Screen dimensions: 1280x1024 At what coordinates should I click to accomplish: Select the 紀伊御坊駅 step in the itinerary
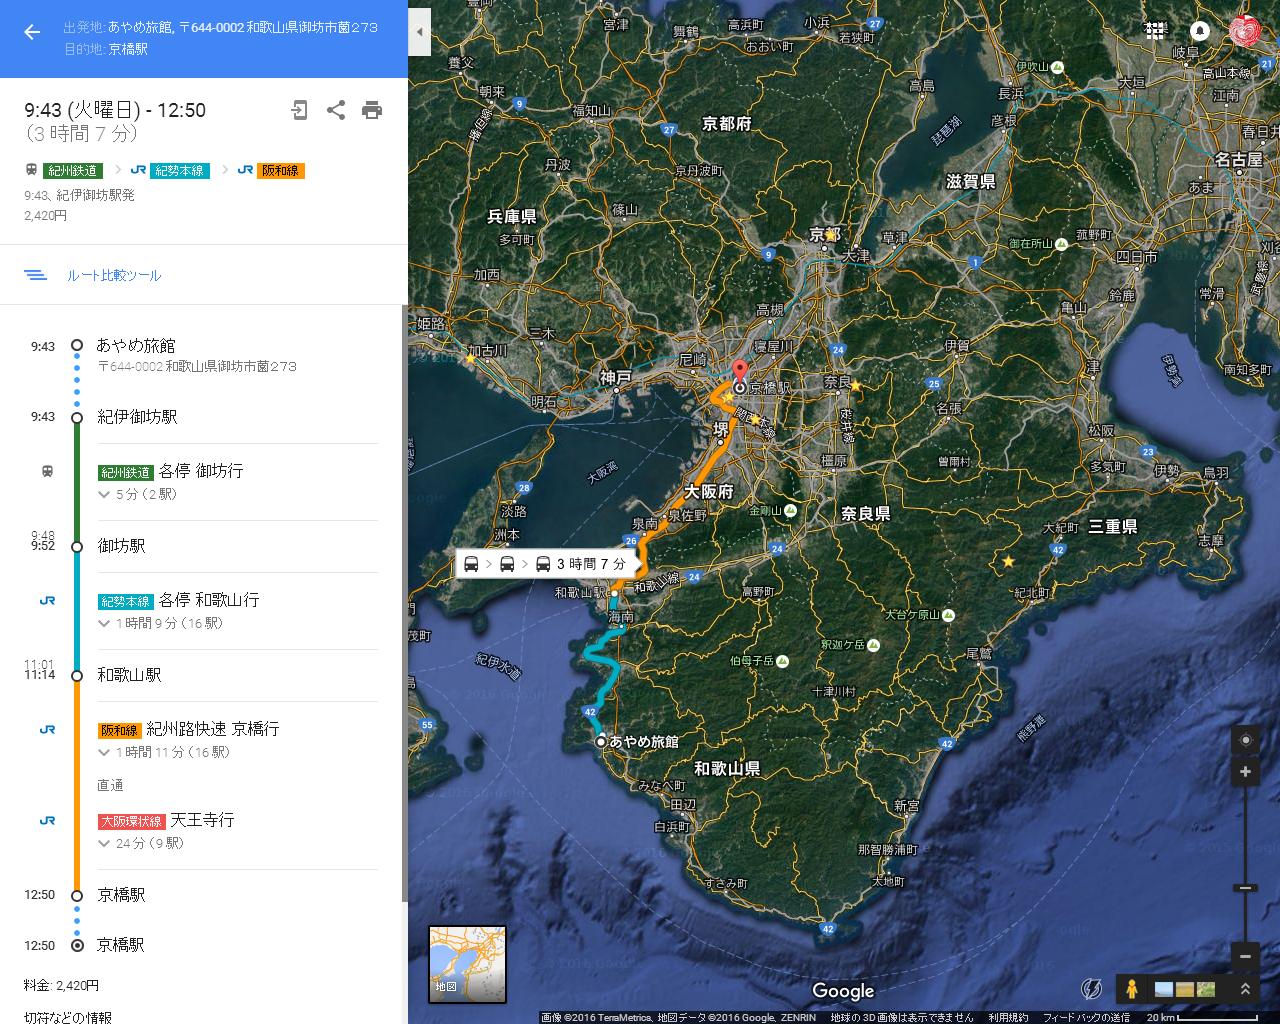[137, 417]
